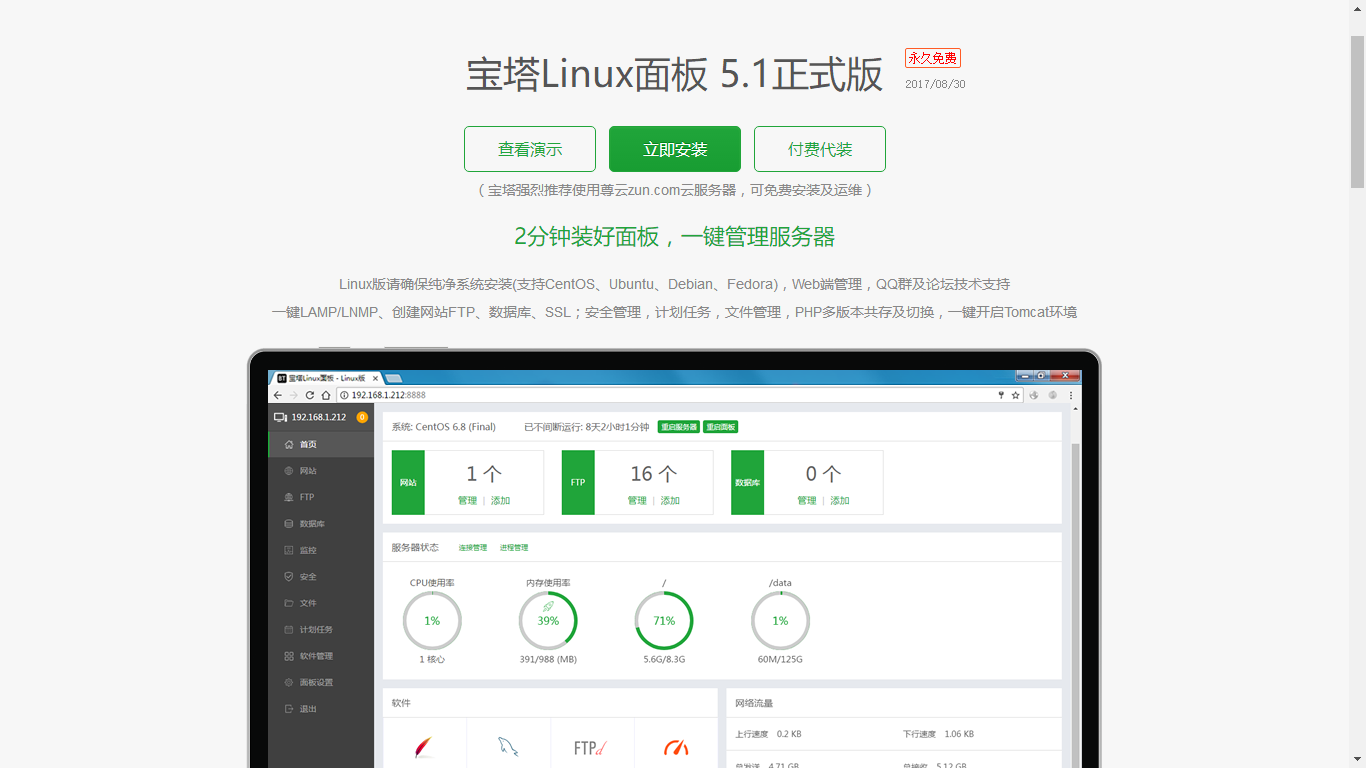This screenshot has height=768, width=1366.
Task: Click the MySQL dolphin software icon
Action: click(508, 746)
